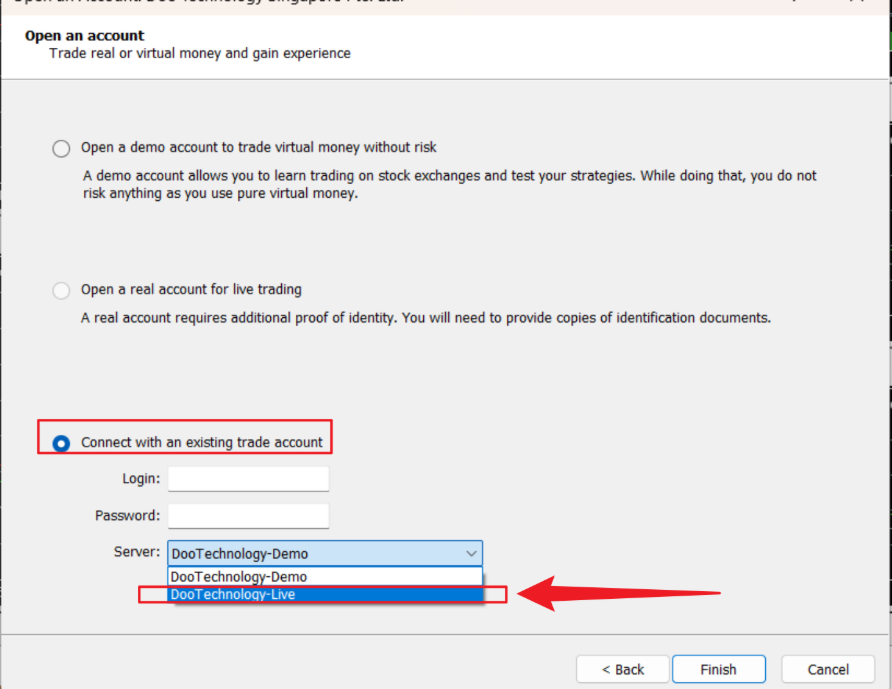Choose DooTechnology-Live from the server list
Screen dimensions: 892x689
[325, 595]
